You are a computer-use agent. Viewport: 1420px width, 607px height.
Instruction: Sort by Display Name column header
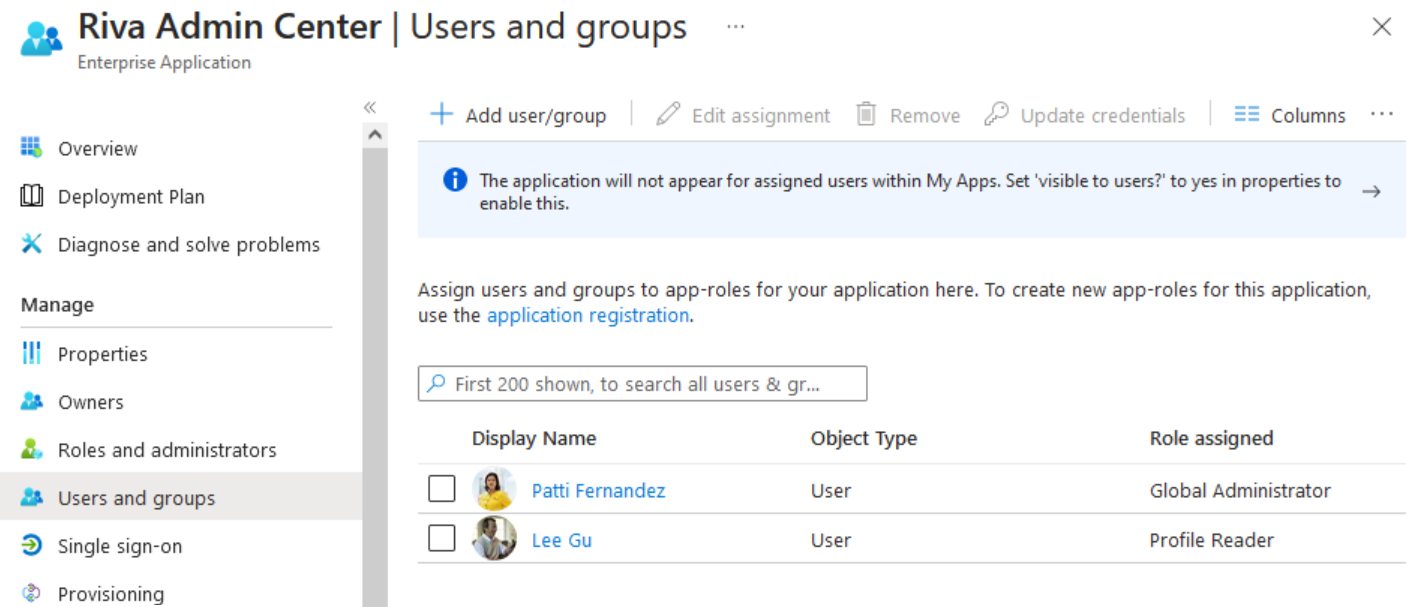534,438
